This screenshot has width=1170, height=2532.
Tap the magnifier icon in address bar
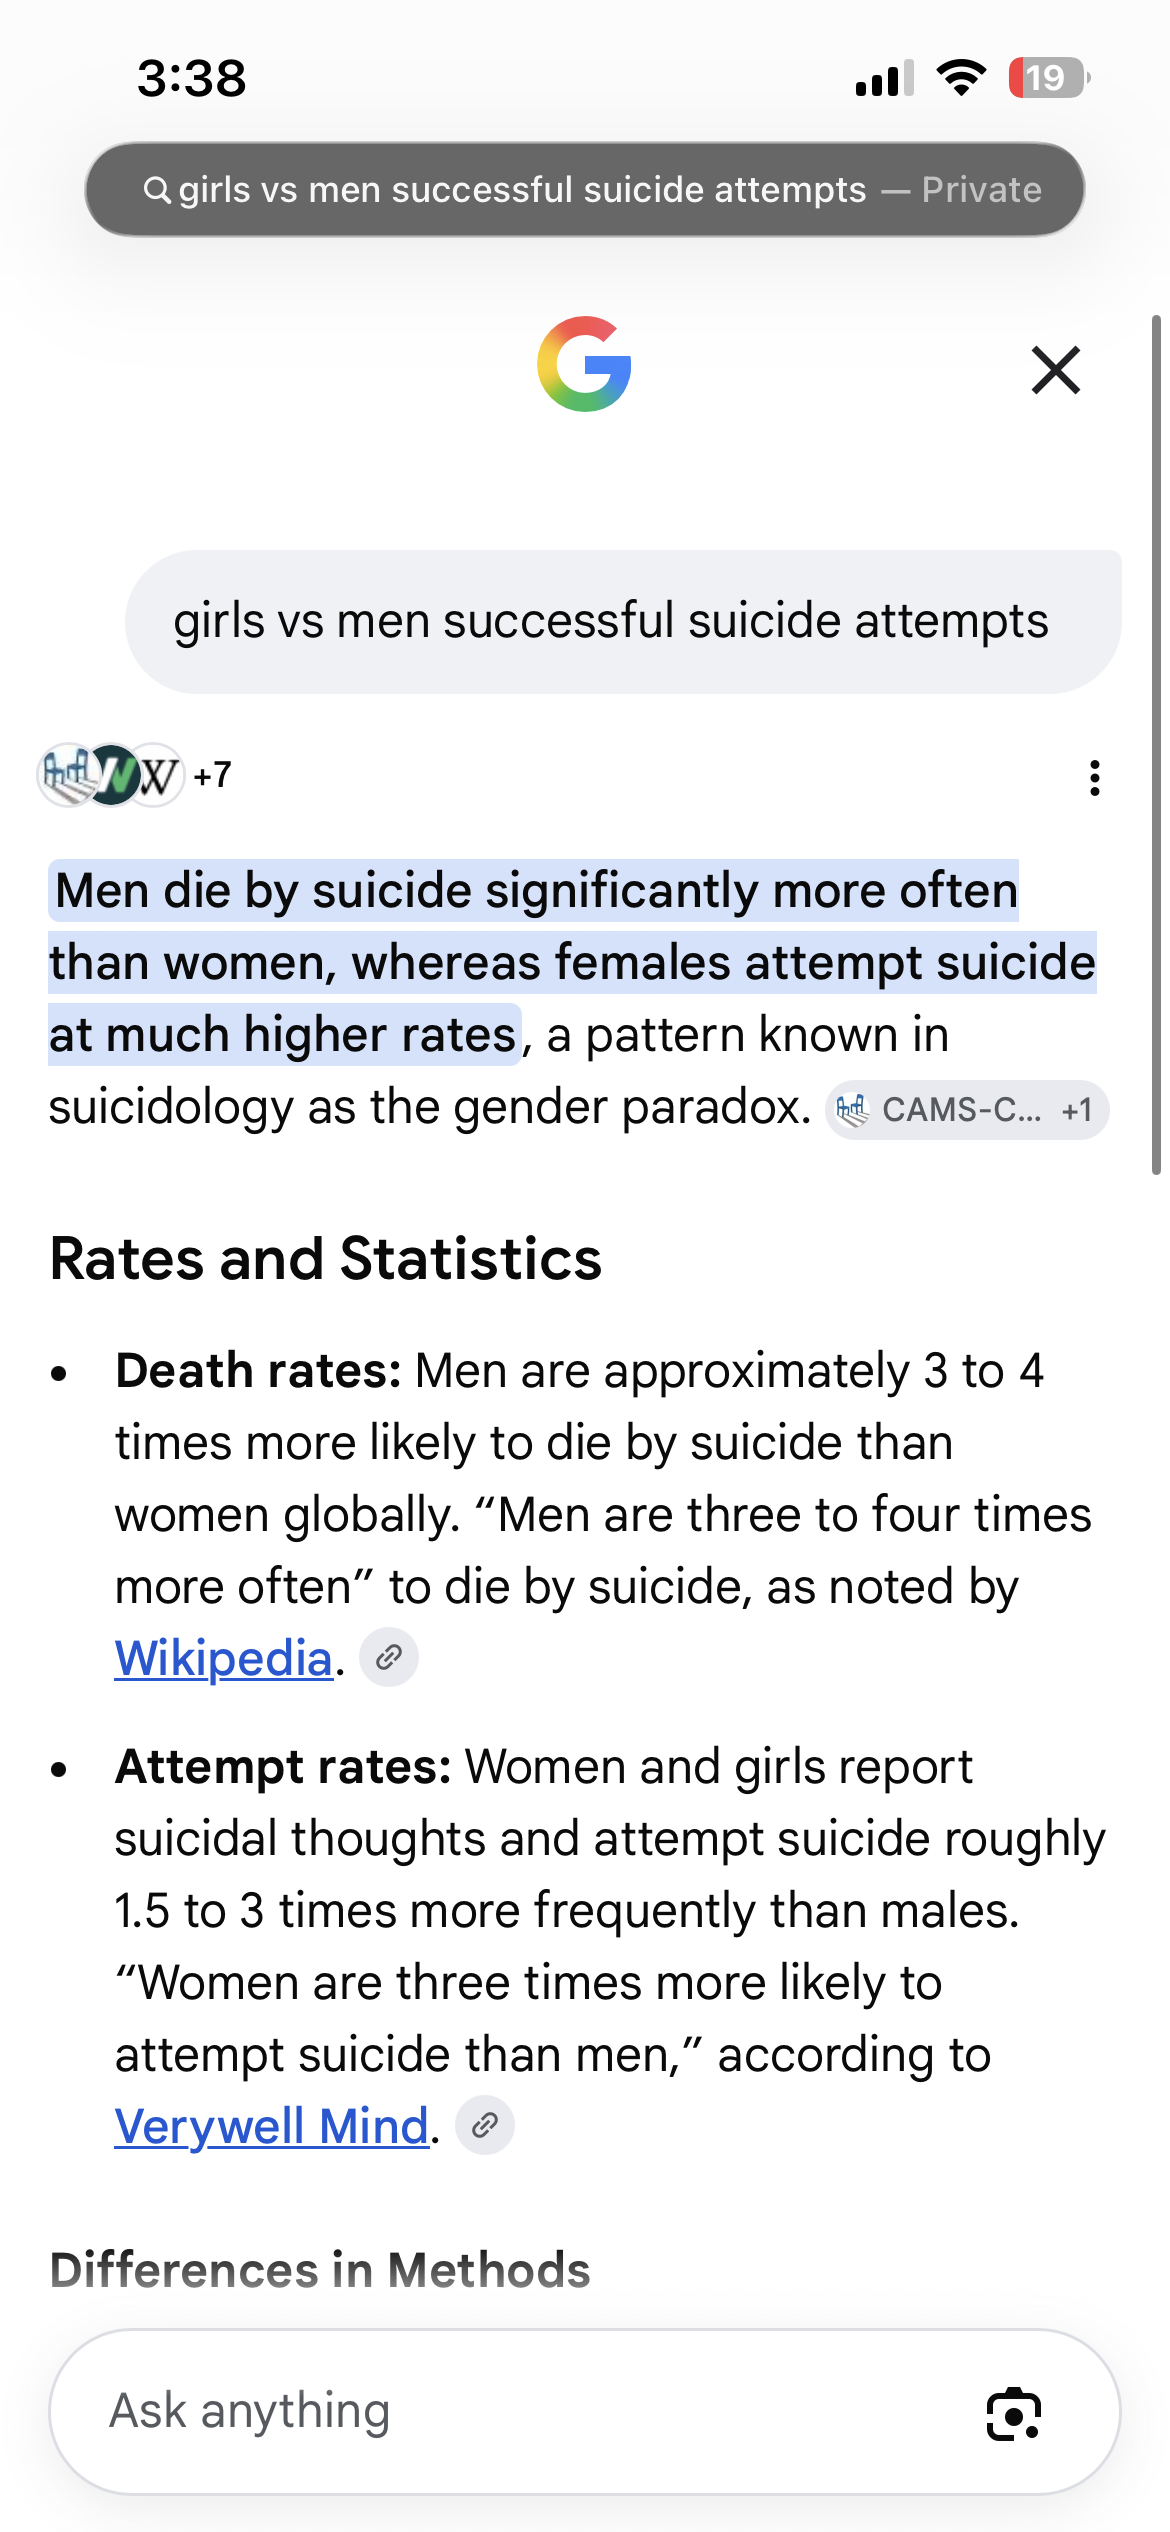(x=157, y=189)
